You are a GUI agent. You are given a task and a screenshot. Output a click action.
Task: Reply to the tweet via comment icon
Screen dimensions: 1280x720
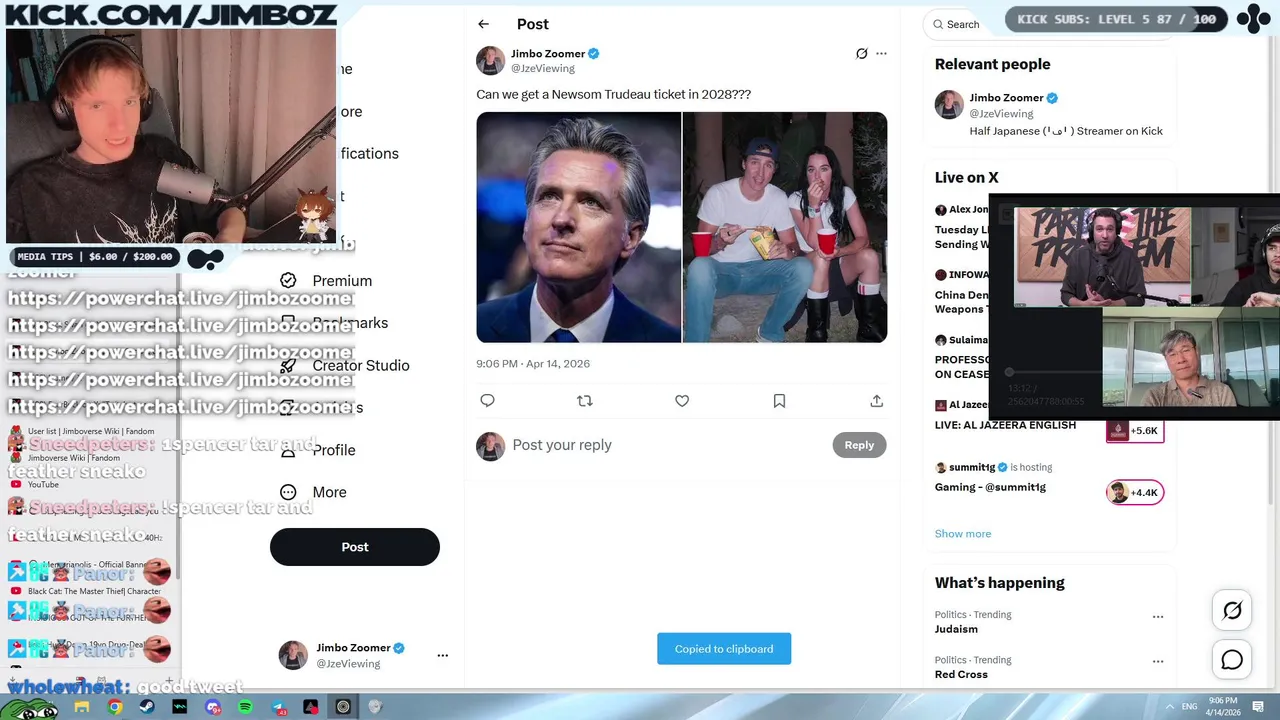[488, 401]
